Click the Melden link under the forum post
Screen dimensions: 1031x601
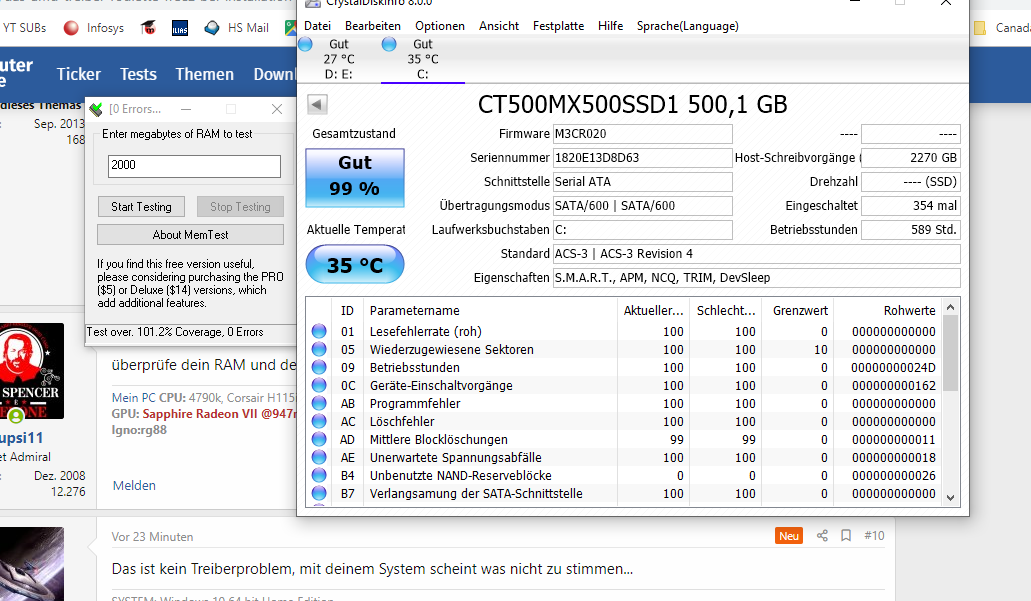[x=134, y=485]
